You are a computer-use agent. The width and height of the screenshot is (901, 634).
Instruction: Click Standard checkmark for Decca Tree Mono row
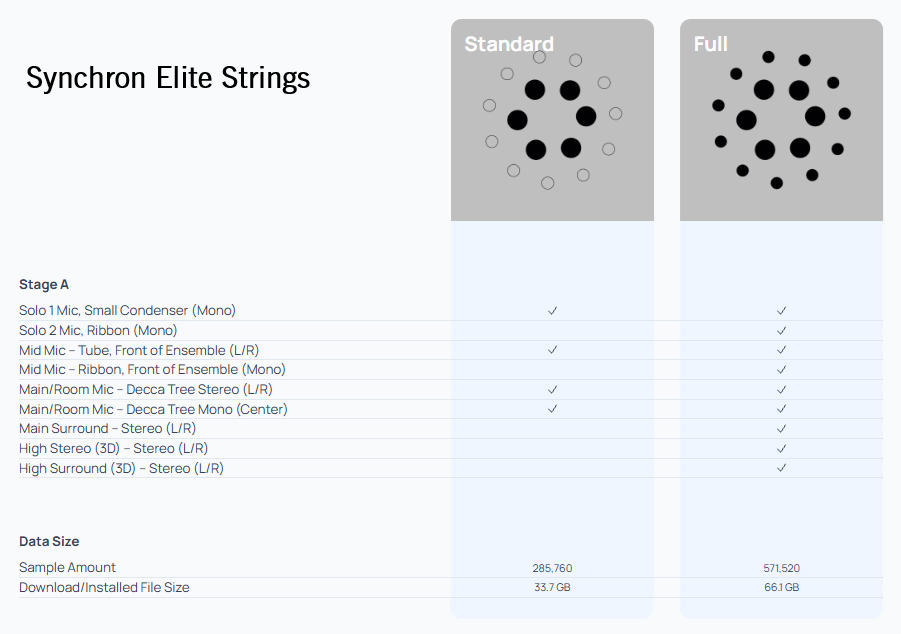pos(552,409)
